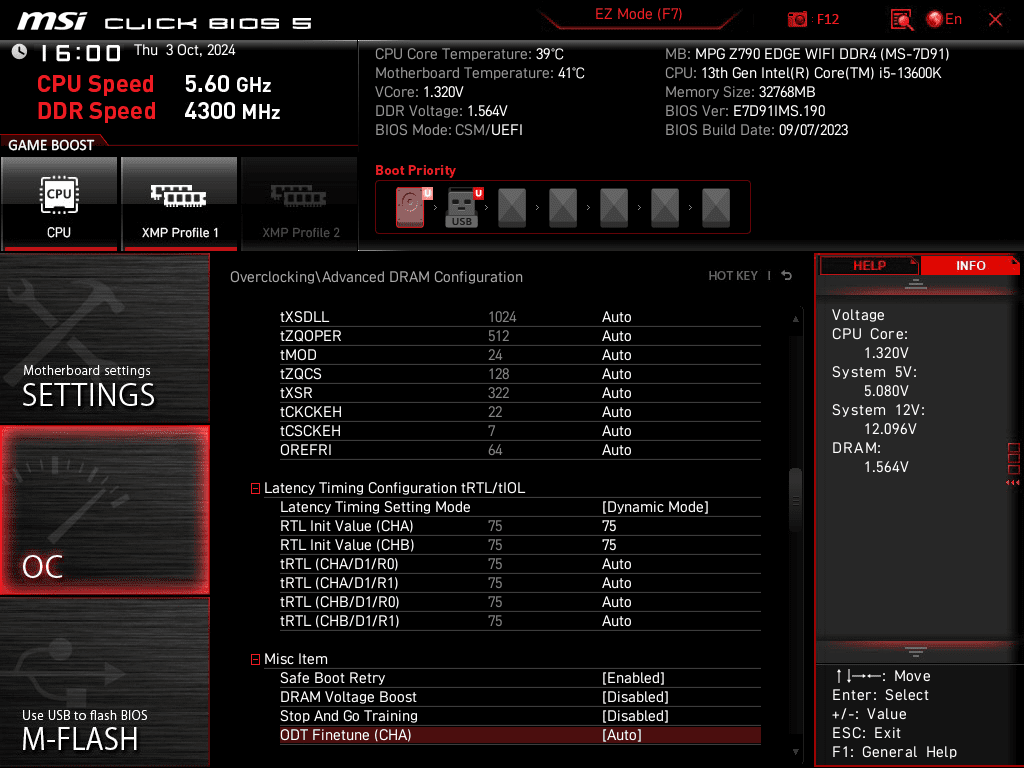
Task: Open the HELP tab
Action: pyautogui.click(x=869, y=265)
